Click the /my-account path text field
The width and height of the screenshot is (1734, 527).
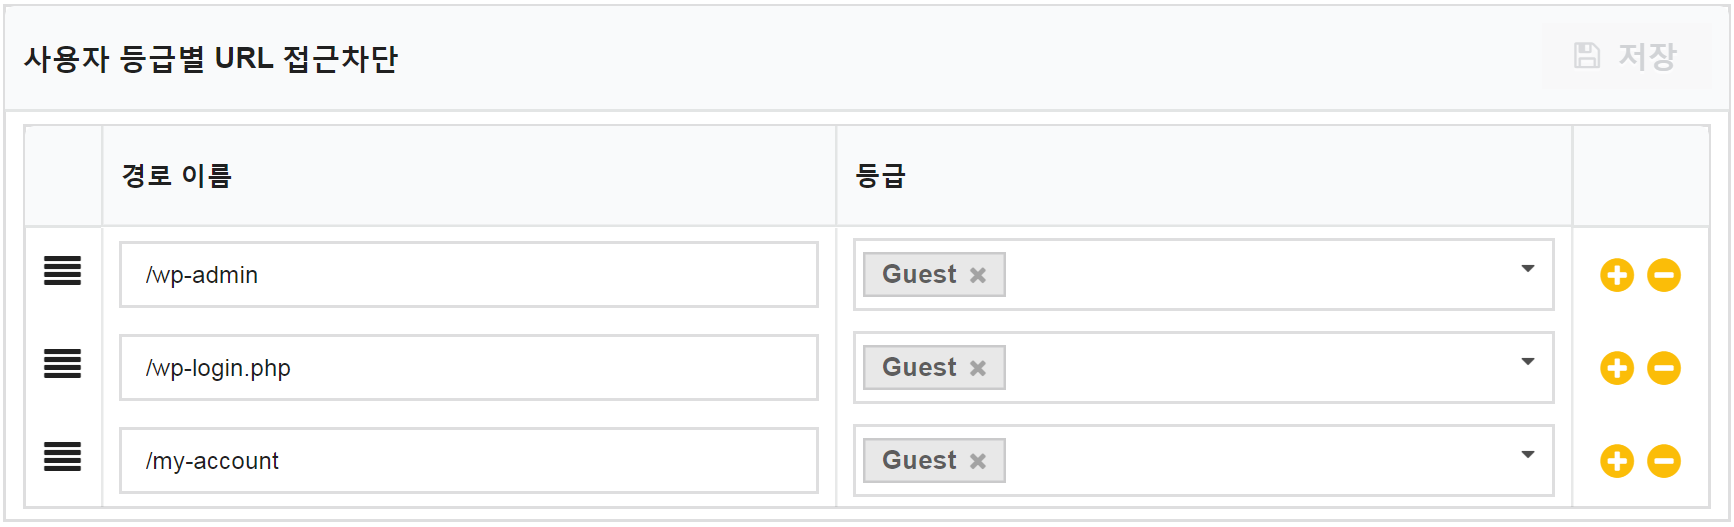[x=469, y=461]
